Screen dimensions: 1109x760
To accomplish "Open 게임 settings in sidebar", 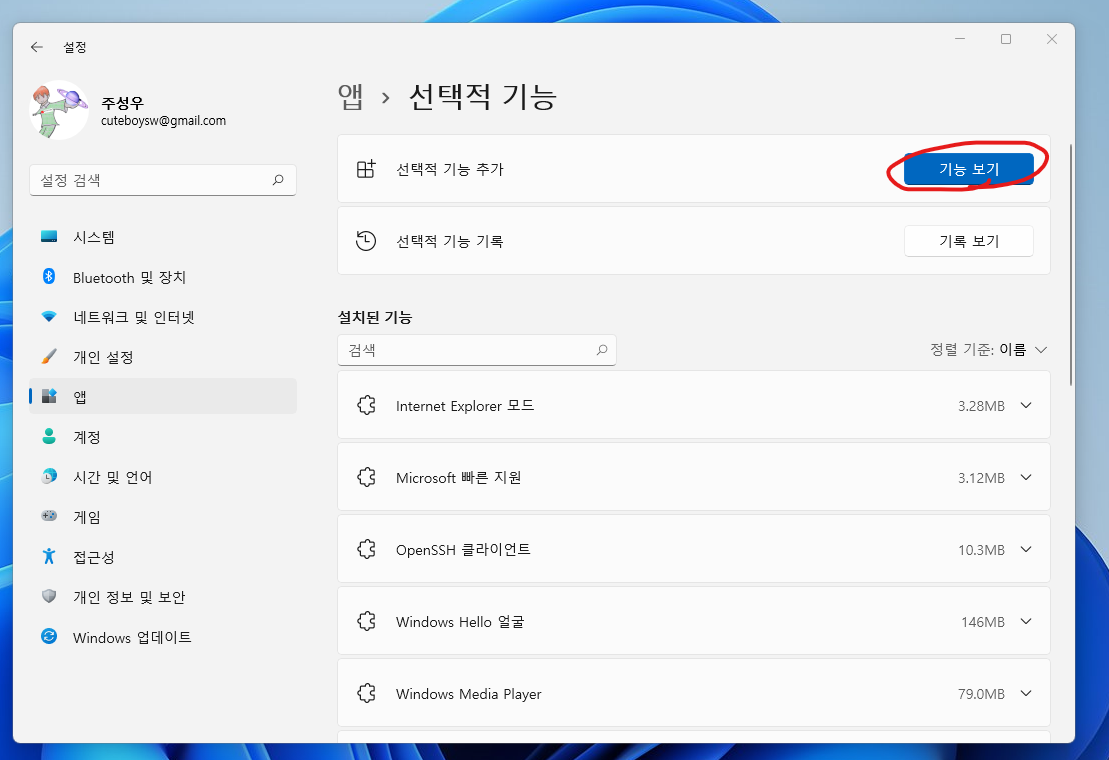I will [163, 517].
